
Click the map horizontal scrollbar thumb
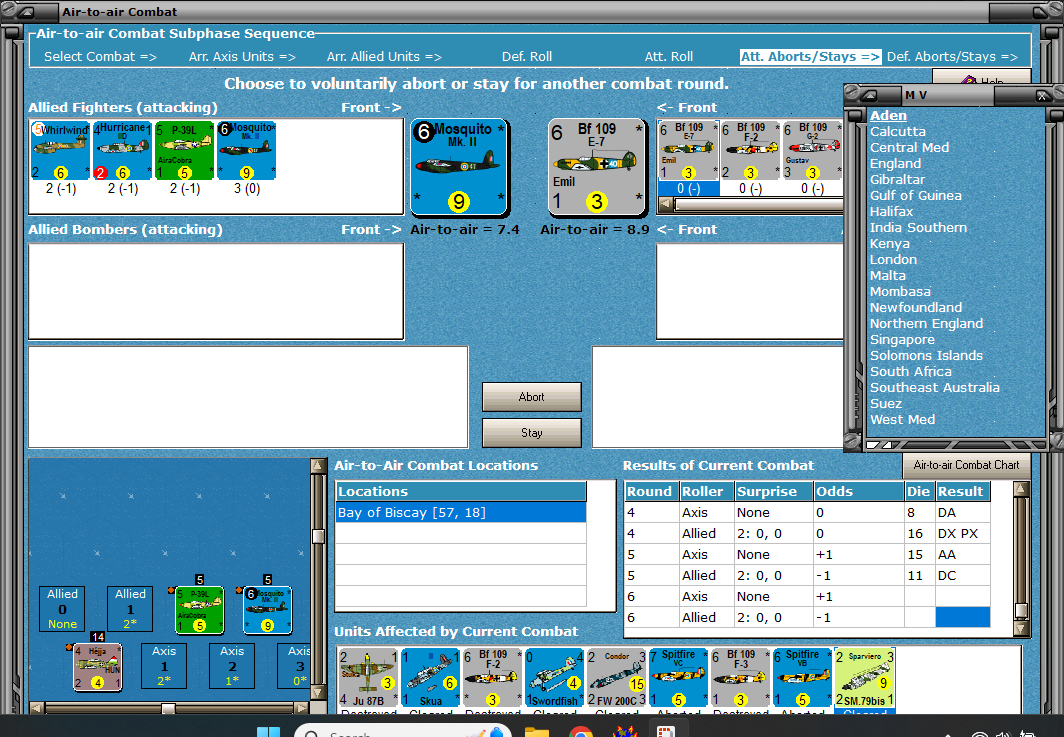168,708
